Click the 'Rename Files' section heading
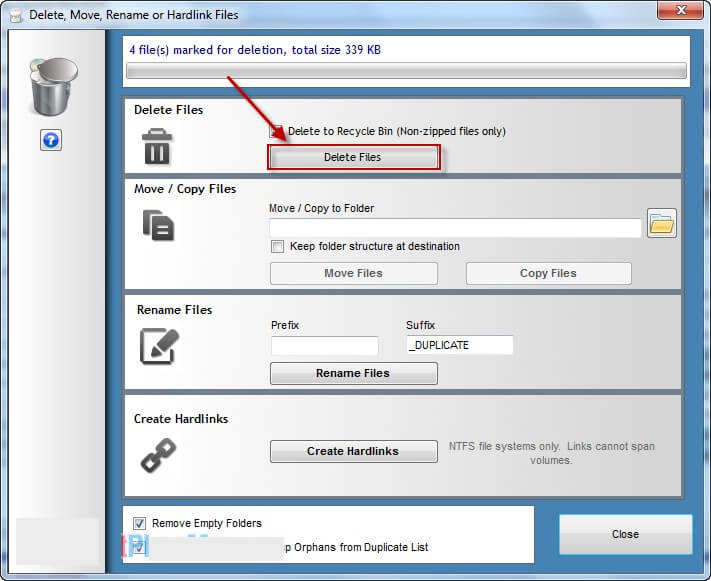The image size is (711, 581). click(x=175, y=310)
